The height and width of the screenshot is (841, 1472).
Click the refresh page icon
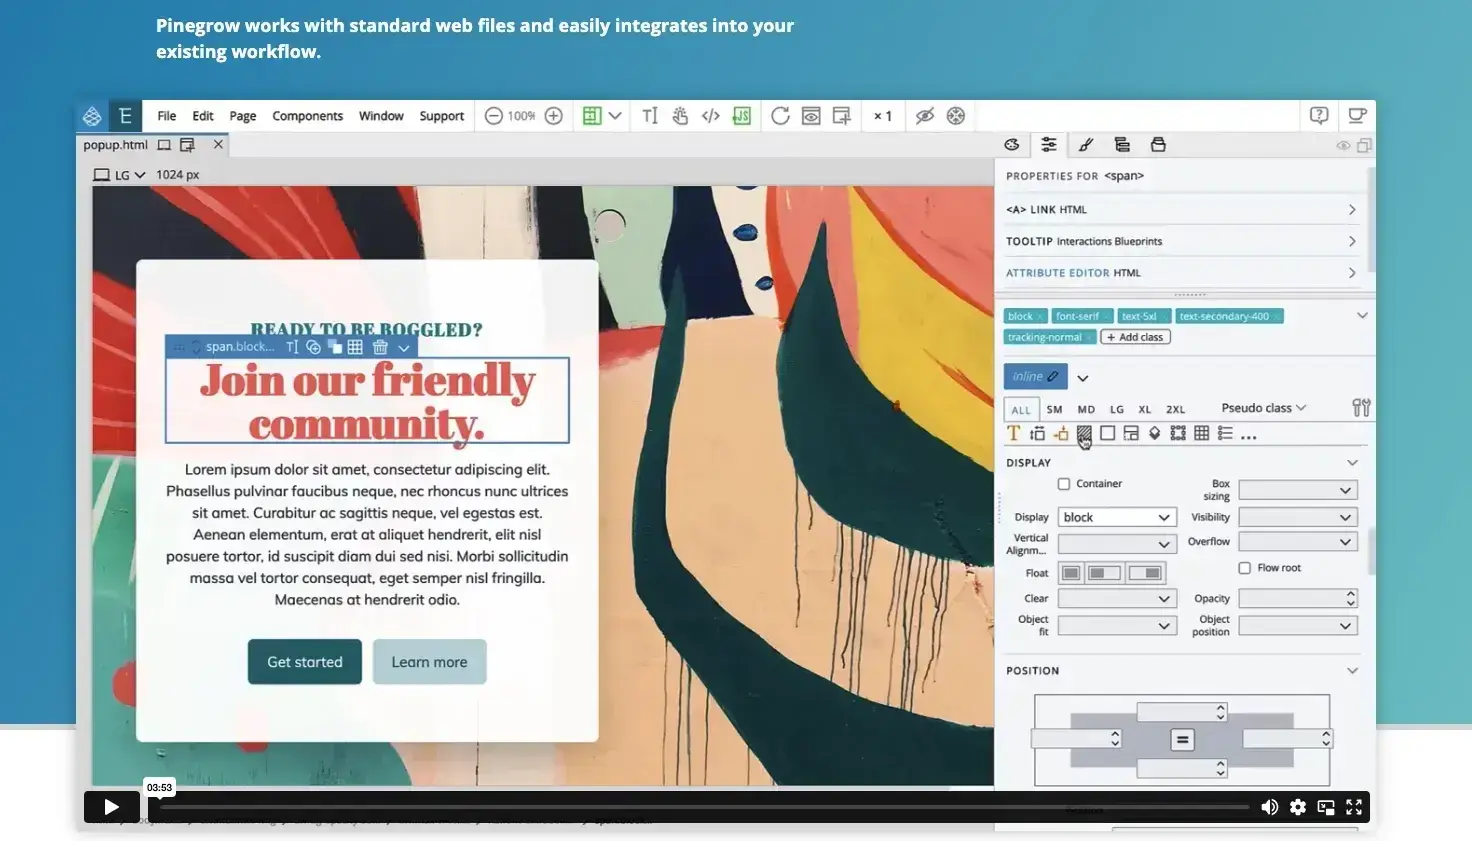coord(780,116)
